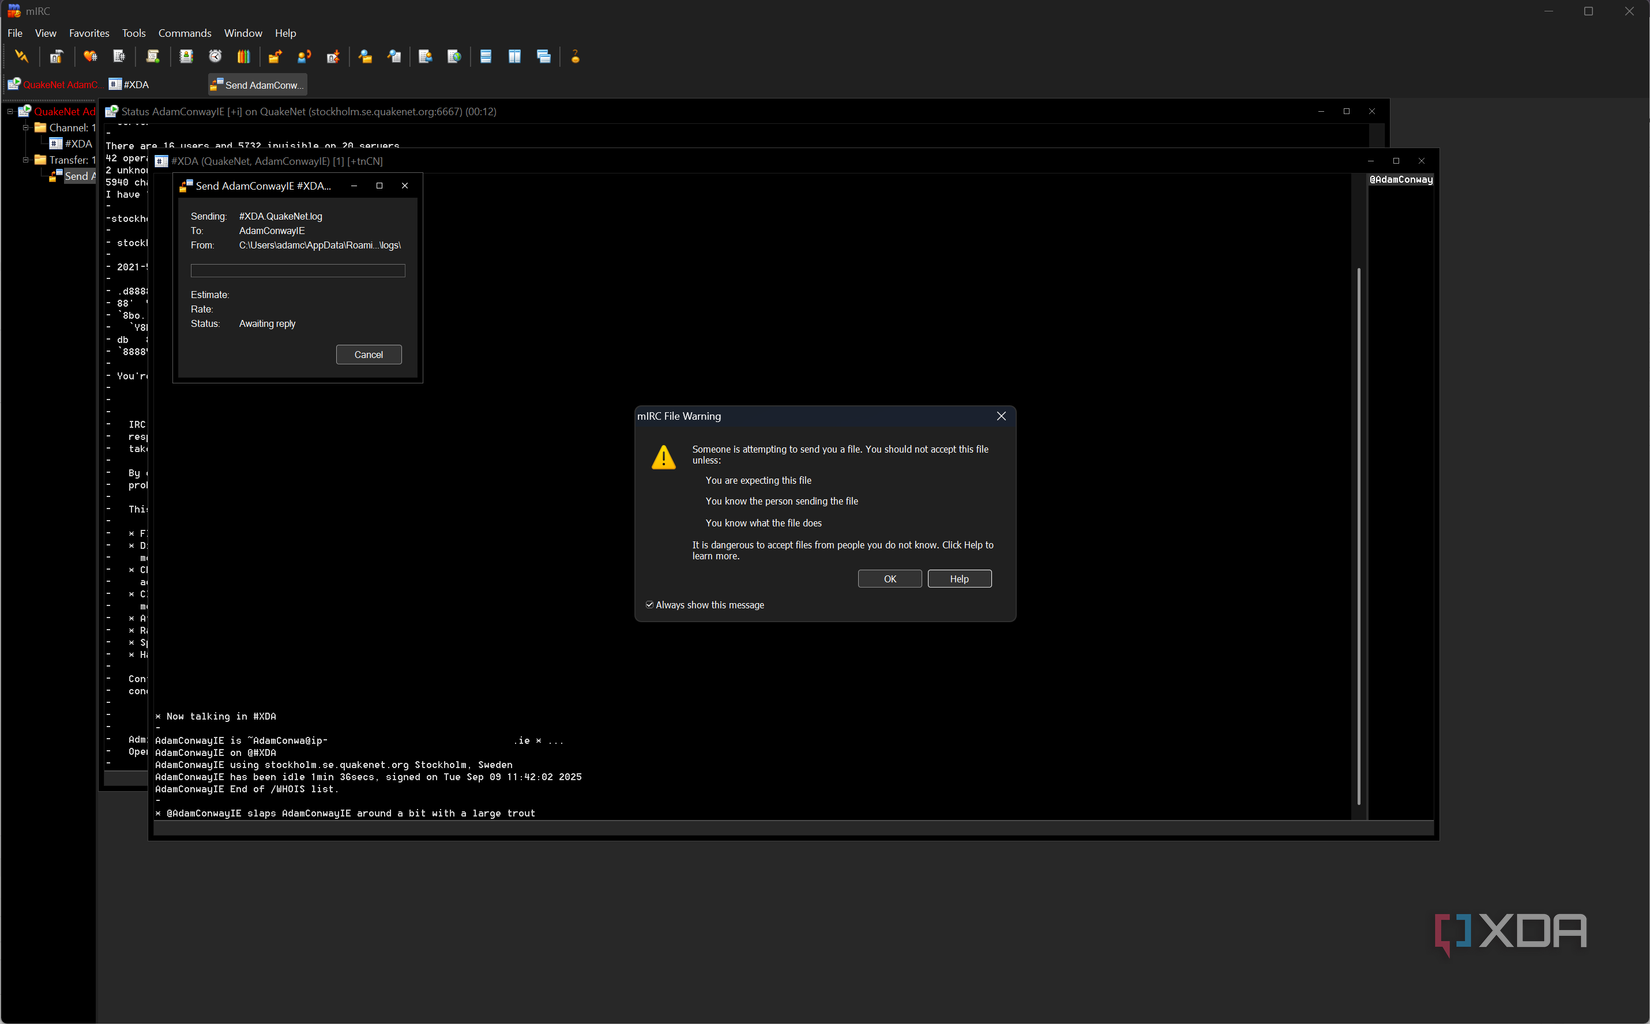Open the Channels List toolbar icon
This screenshot has width=1650, height=1024.
[x=119, y=56]
